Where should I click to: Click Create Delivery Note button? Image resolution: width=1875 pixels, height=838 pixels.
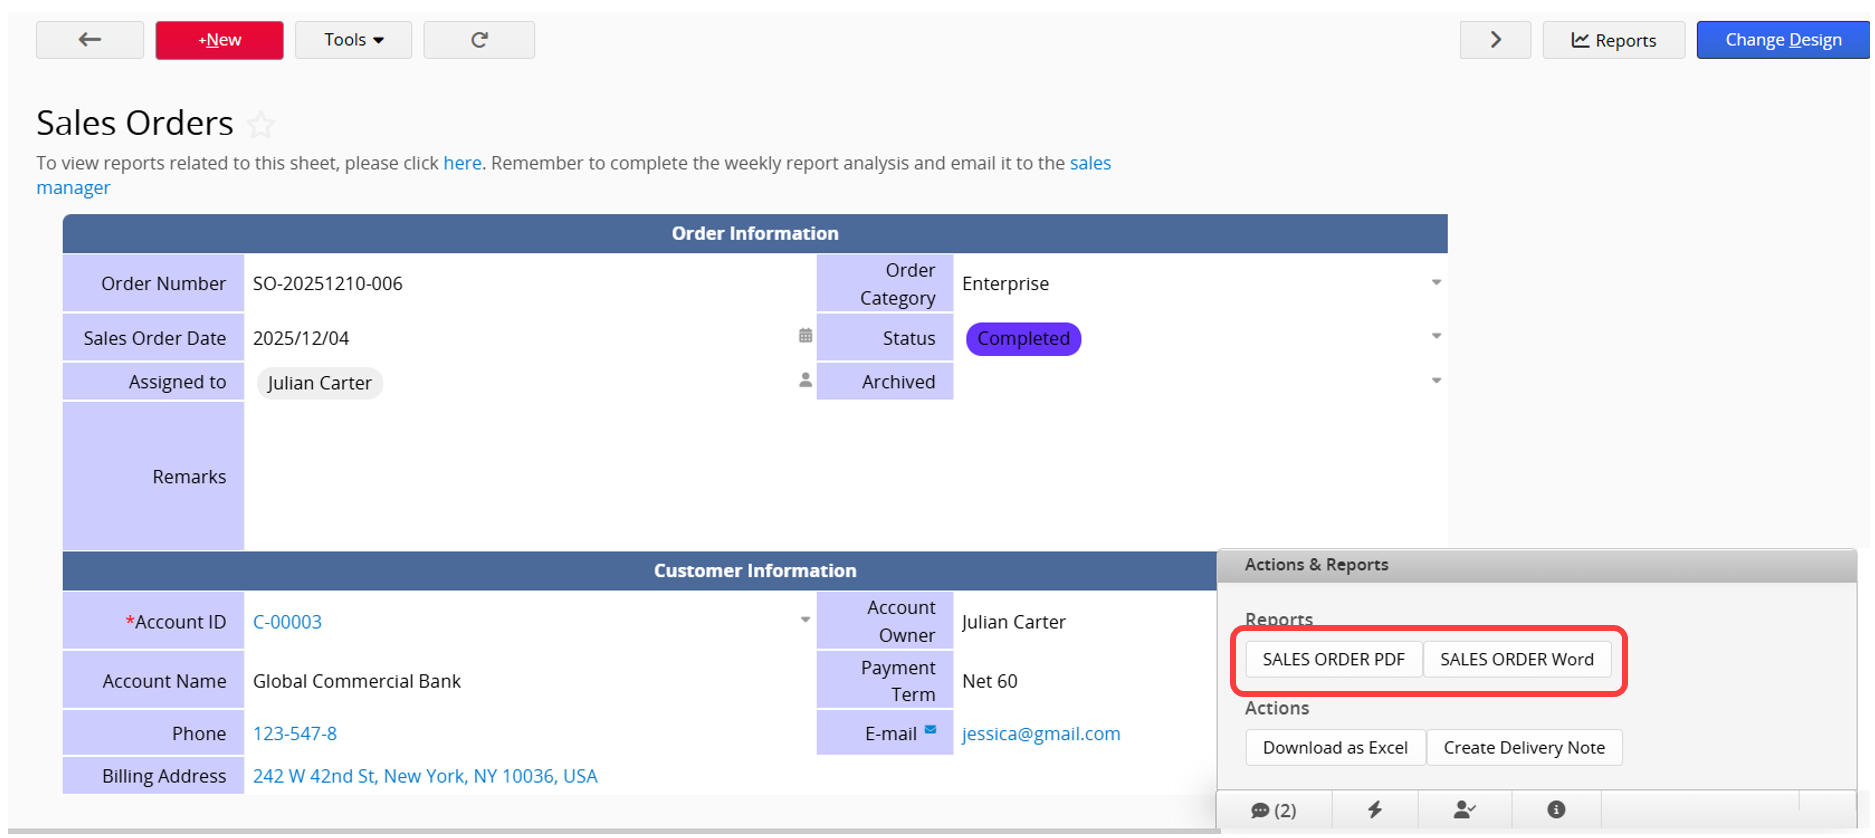click(x=1523, y=748)
